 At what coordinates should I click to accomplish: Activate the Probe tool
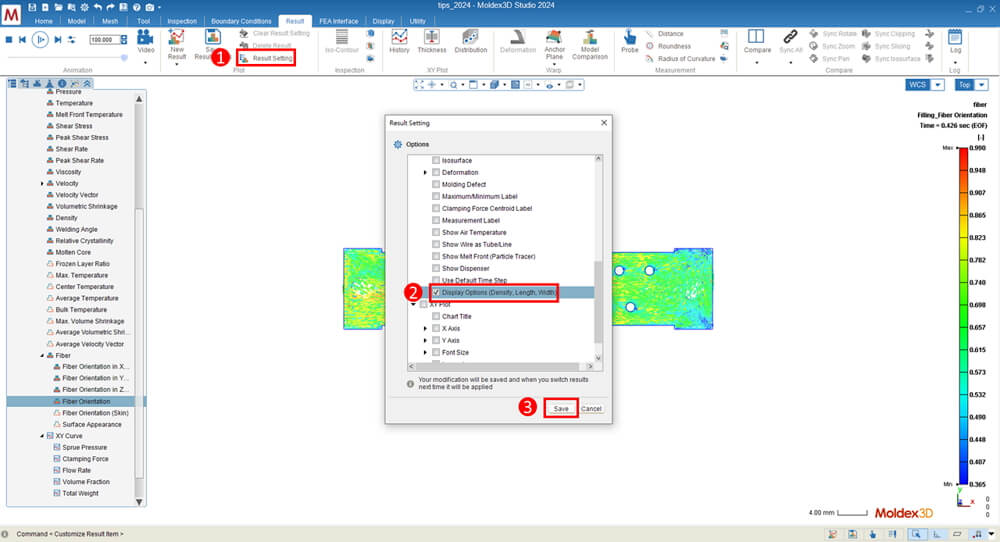click(x=629, y=41)
